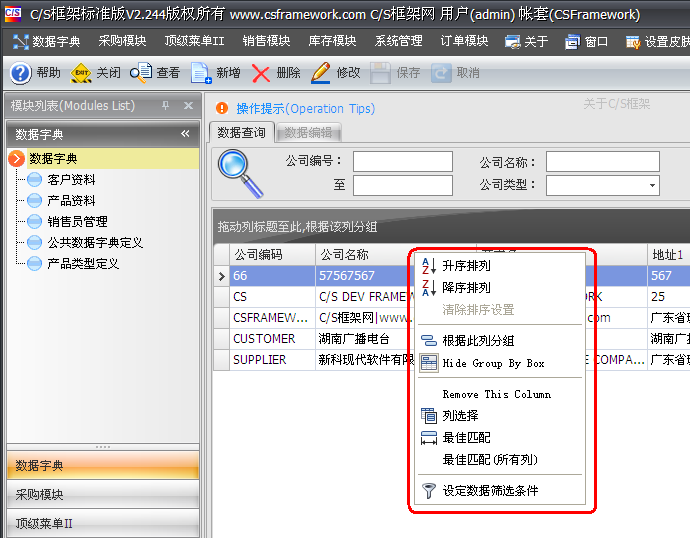The width and height of the screenshot is (690, 538).
Task: Click the Delete (删除) red X icon
Action: pyautogui.click(x=261, y=73)
